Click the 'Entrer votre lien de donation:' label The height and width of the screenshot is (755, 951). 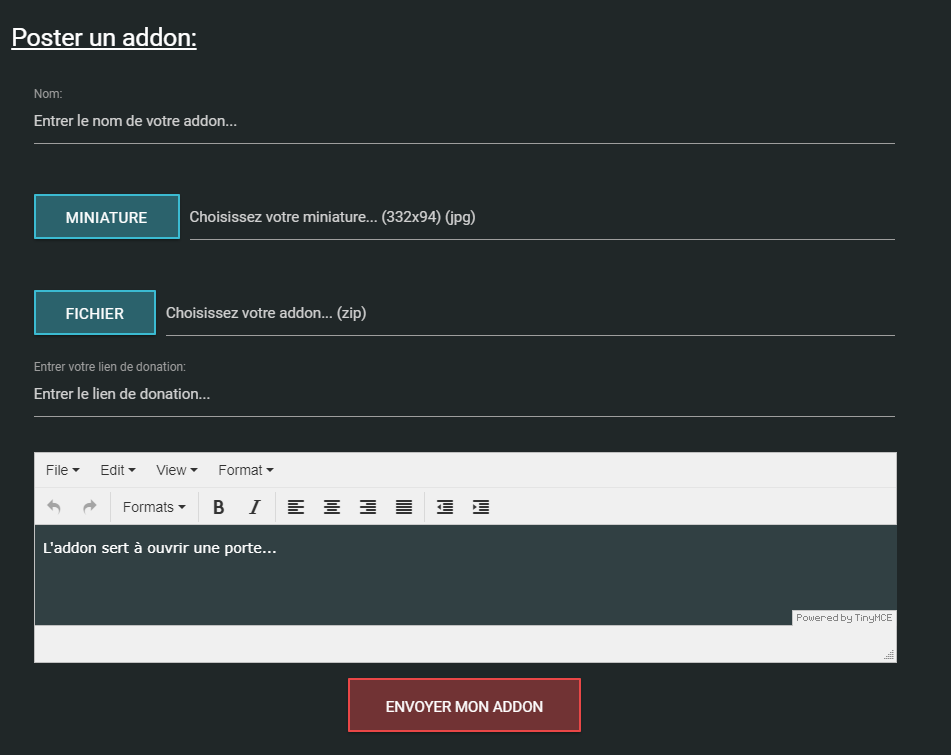tap(110, 367)
